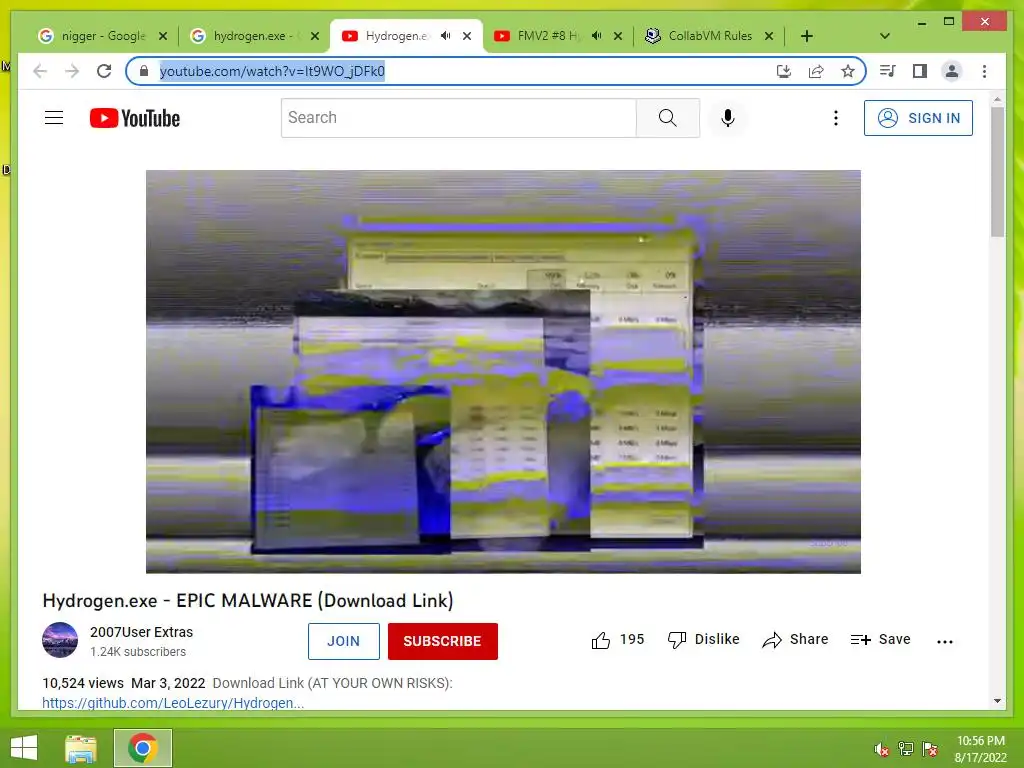Image resolution: width=1024 pixels, height=768 pixels.
Task: Click the YouTube logo
Action: pyautogui.click(x=135, y=118)
